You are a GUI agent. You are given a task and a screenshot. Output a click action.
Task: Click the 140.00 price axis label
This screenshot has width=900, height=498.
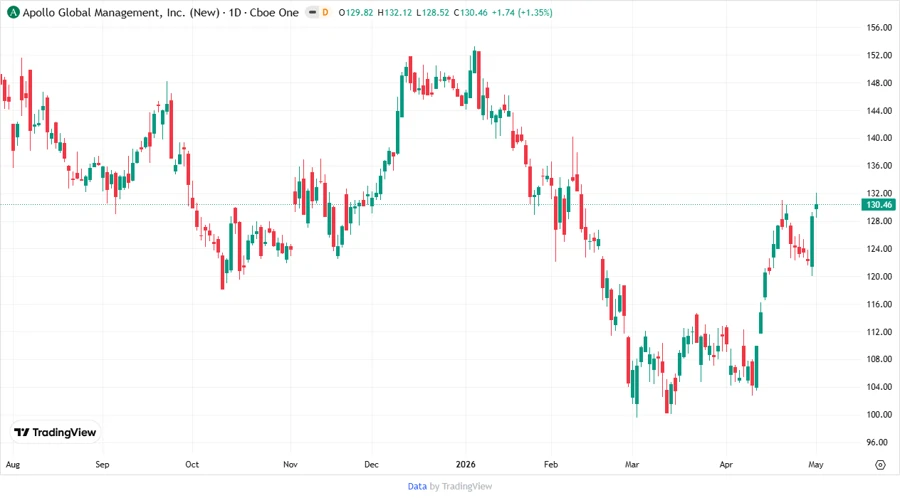(x=879, y=138)
